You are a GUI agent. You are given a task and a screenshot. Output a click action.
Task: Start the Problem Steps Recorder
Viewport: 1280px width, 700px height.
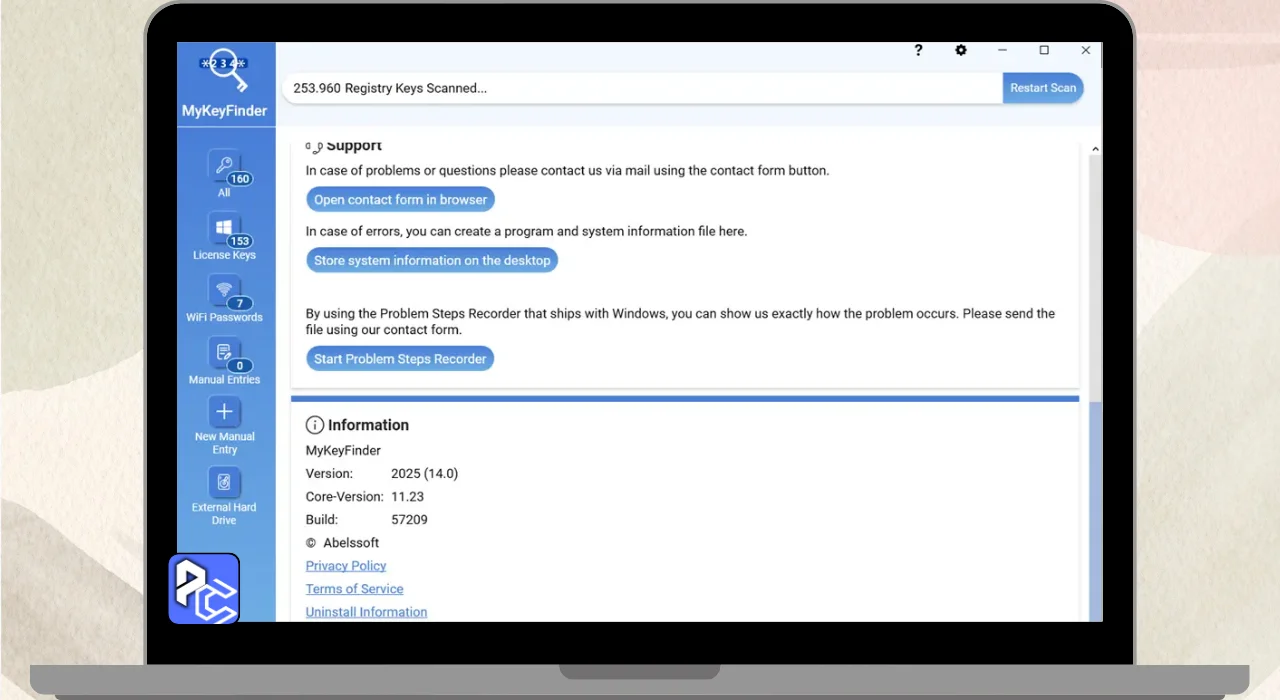click(x=400, y=359)
